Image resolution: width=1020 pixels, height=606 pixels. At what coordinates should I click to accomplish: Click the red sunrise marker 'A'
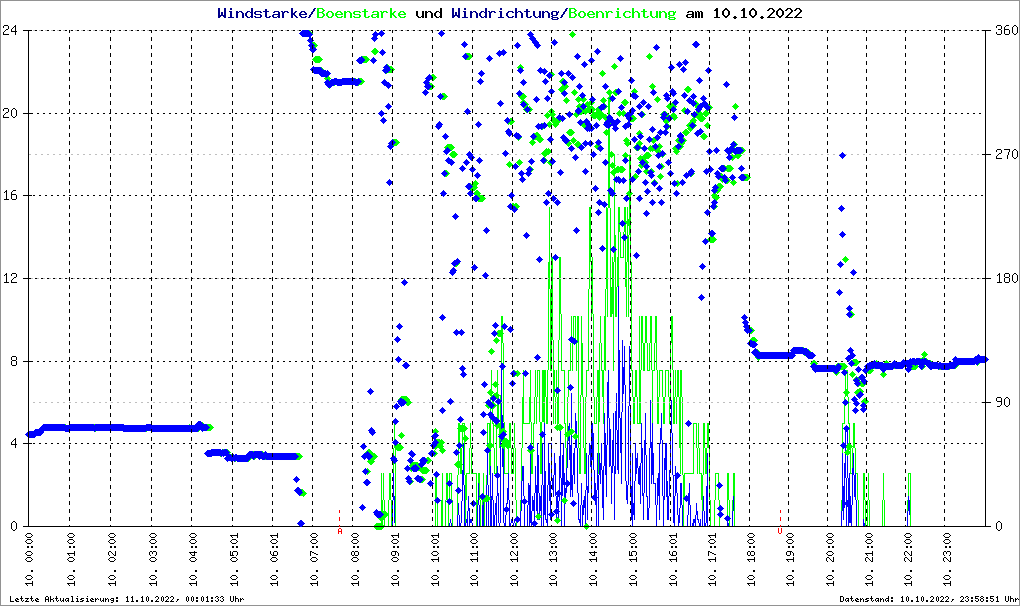340,531
